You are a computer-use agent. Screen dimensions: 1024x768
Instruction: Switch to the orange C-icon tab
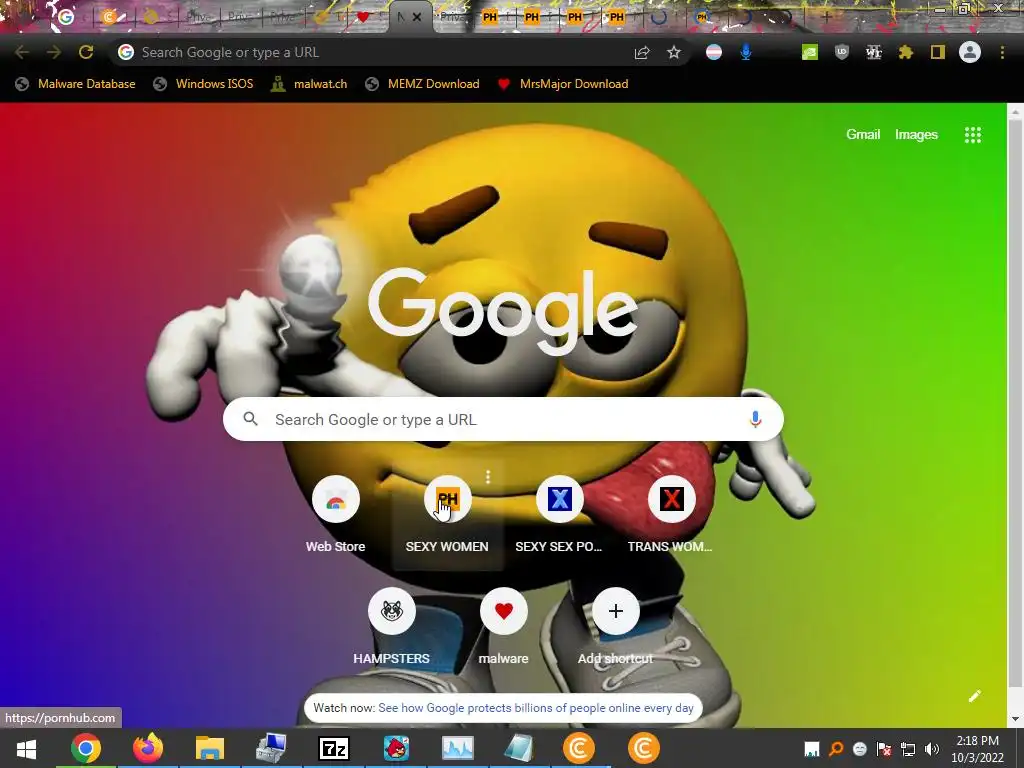(108, 17)
